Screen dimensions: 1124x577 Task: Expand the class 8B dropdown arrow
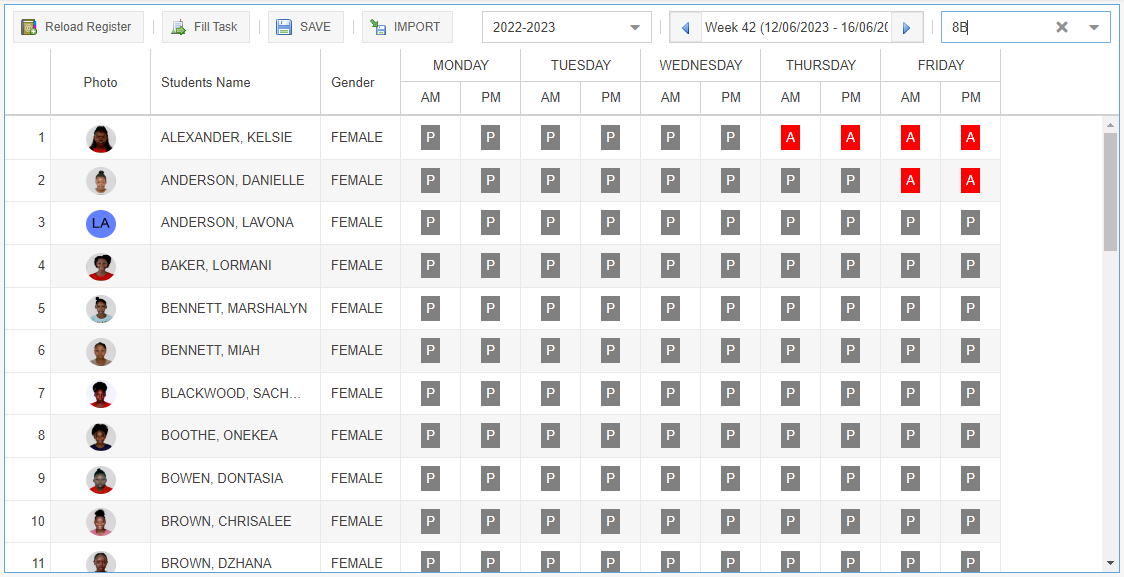(x=1094, y=27)
